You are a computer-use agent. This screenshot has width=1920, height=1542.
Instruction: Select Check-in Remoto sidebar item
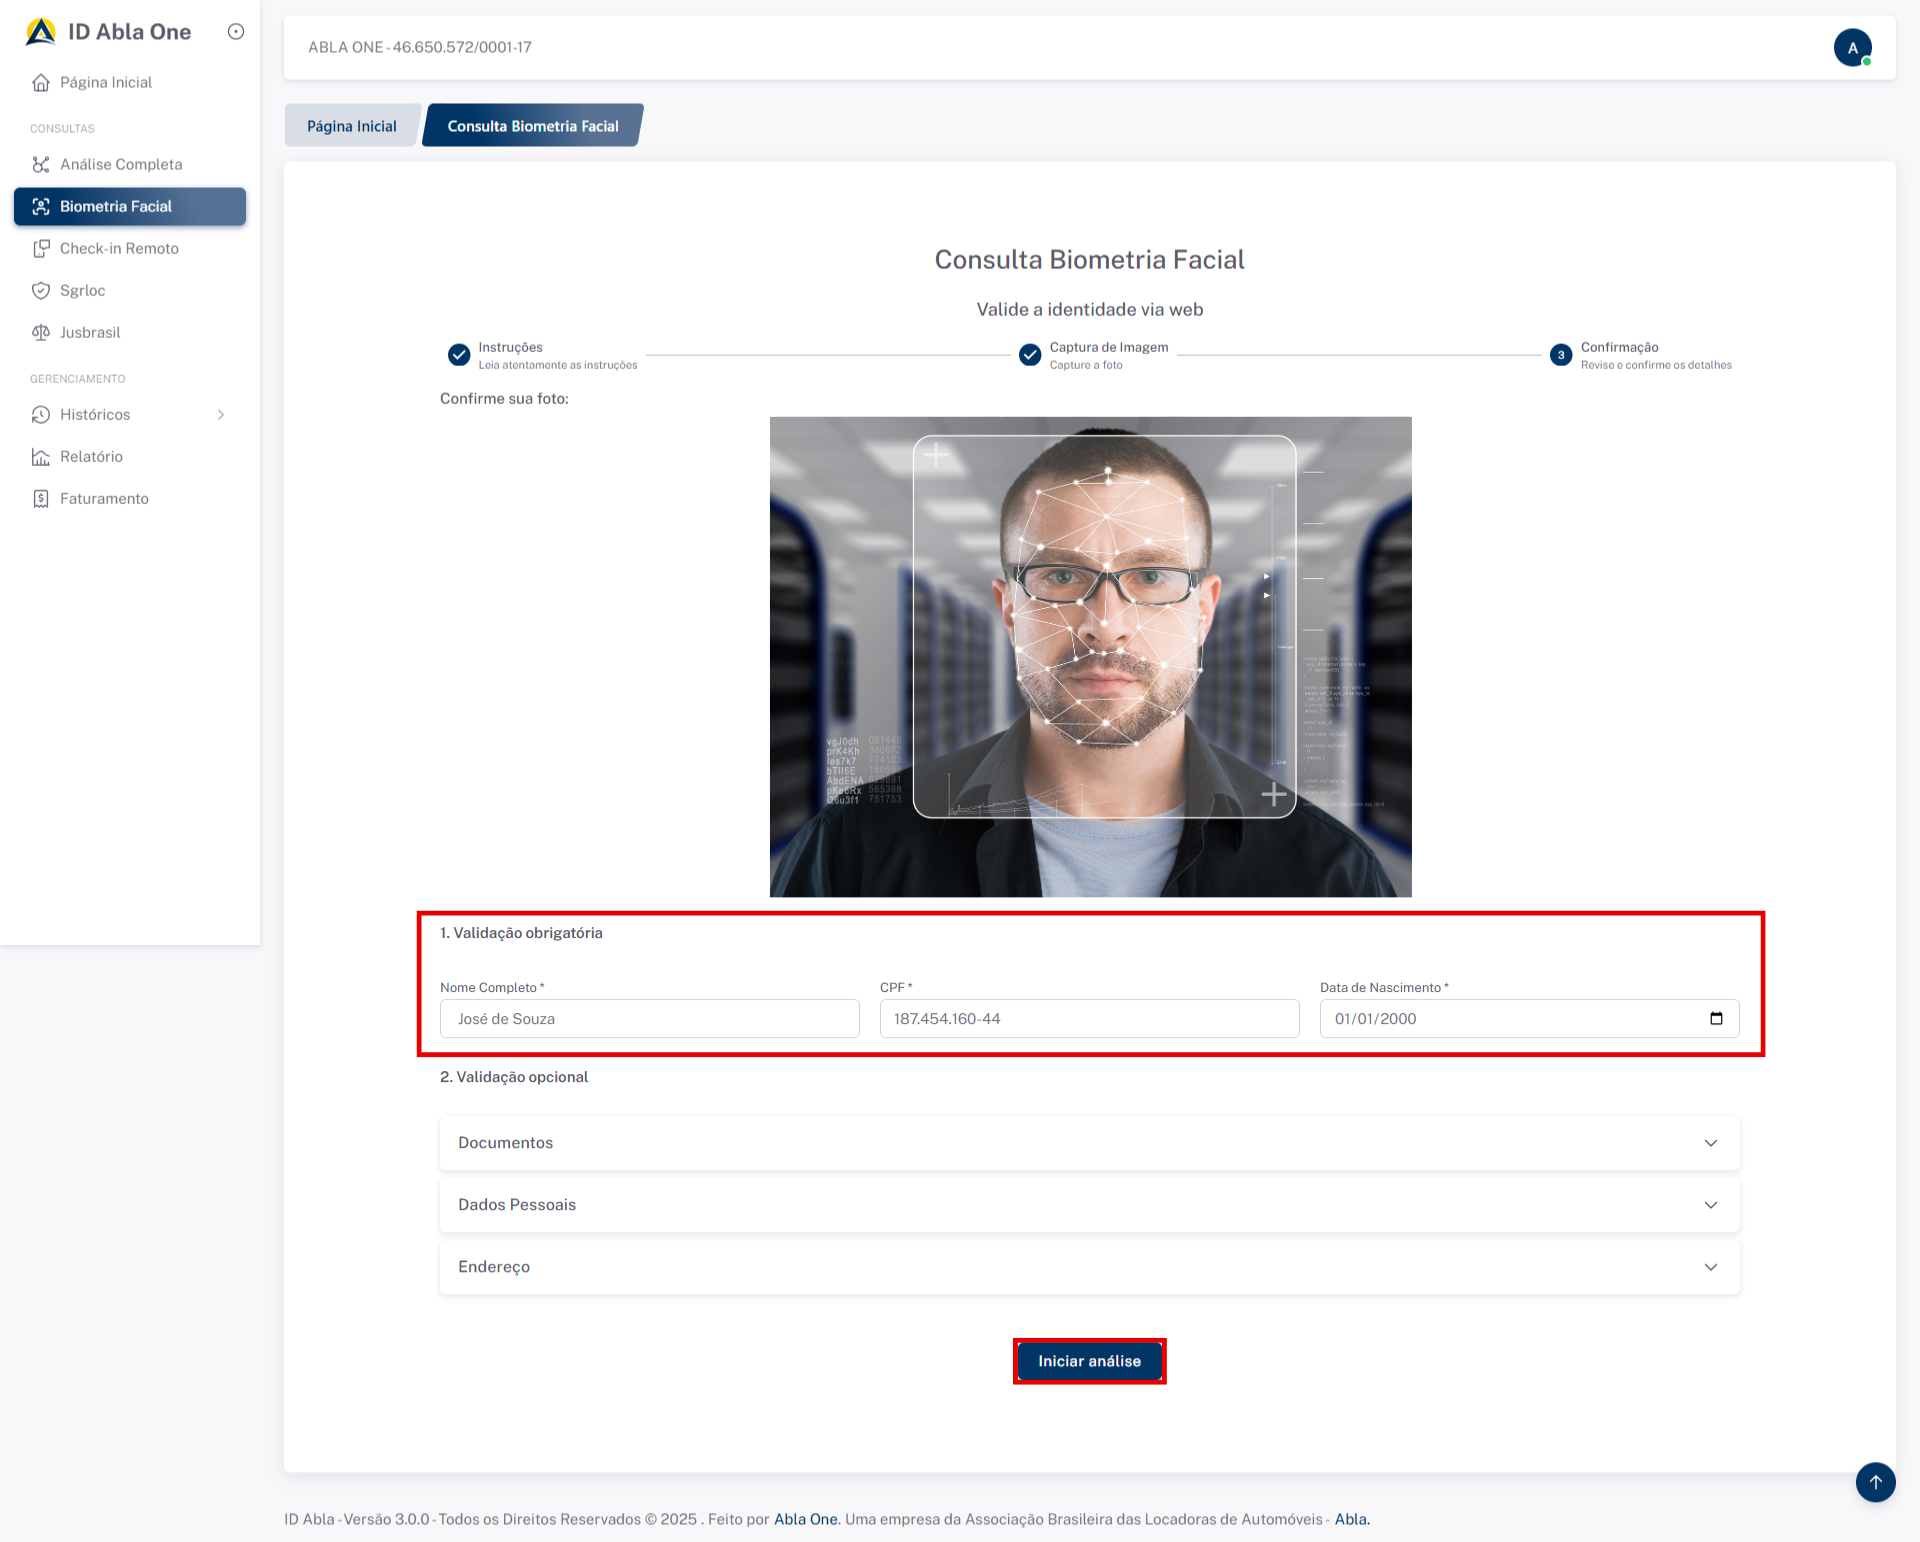119,248
